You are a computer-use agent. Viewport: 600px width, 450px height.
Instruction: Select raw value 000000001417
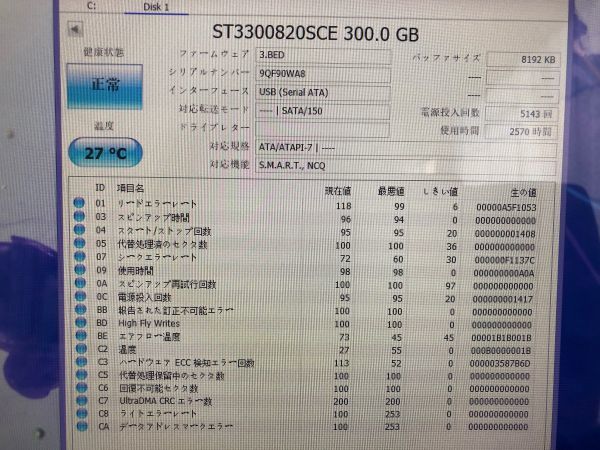[x=503, y=299]
